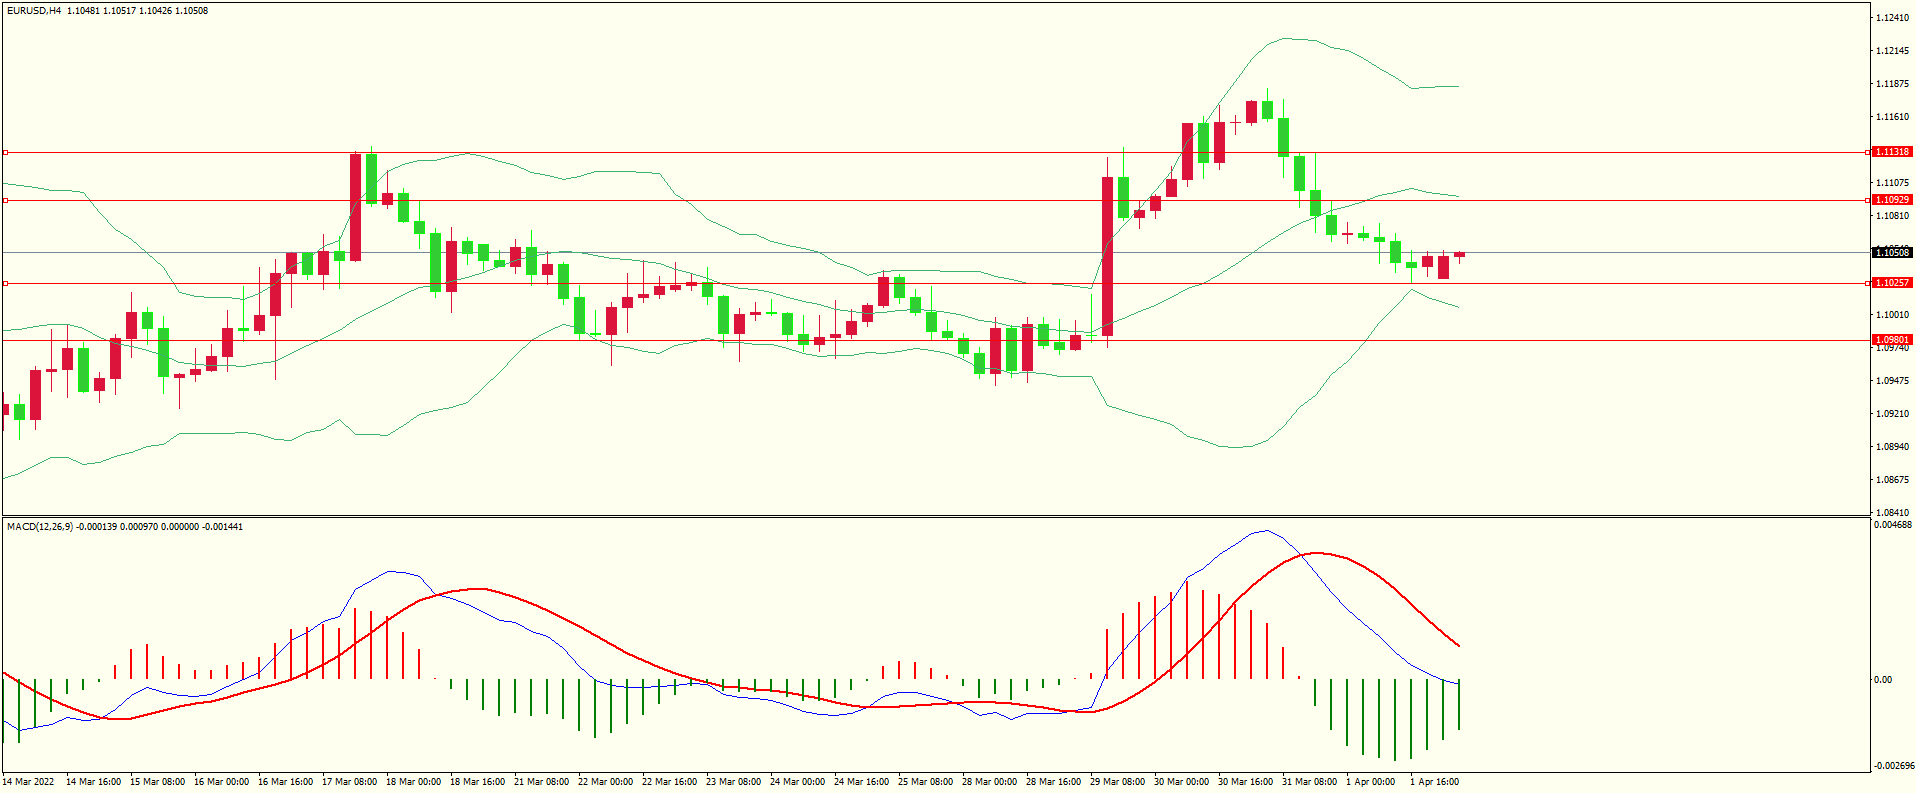Click the 18 Mar 16:00 time label
Screen dimensions: 1916x793
(x=478, y=782)
